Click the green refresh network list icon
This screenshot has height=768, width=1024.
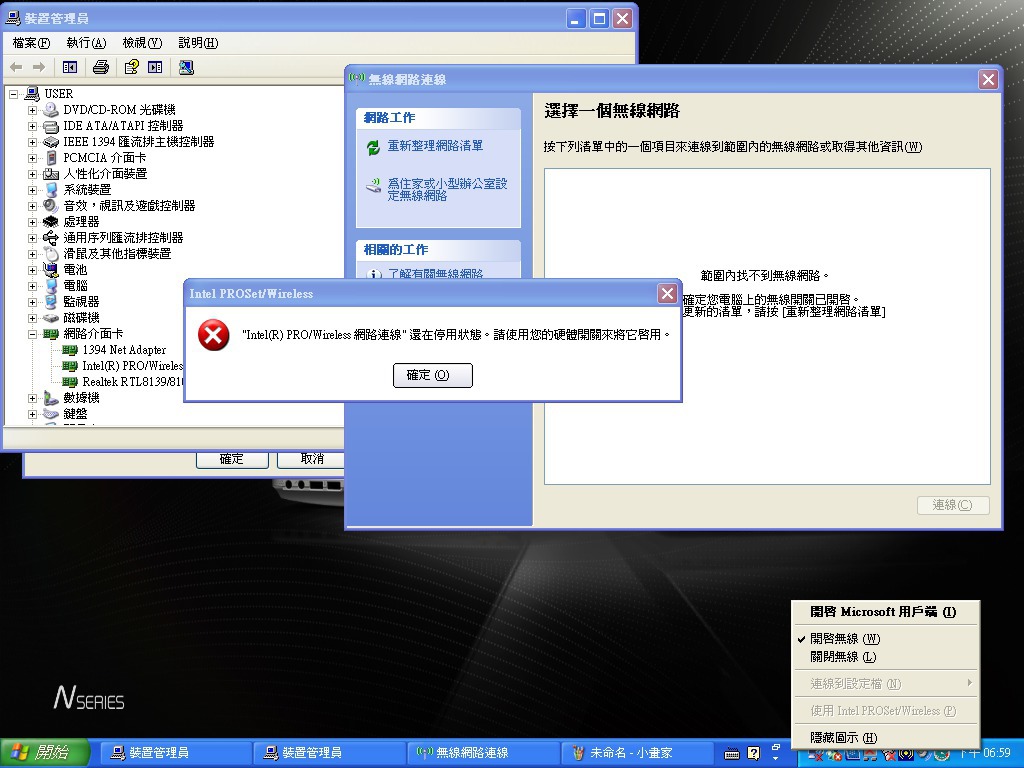[373, 148]
